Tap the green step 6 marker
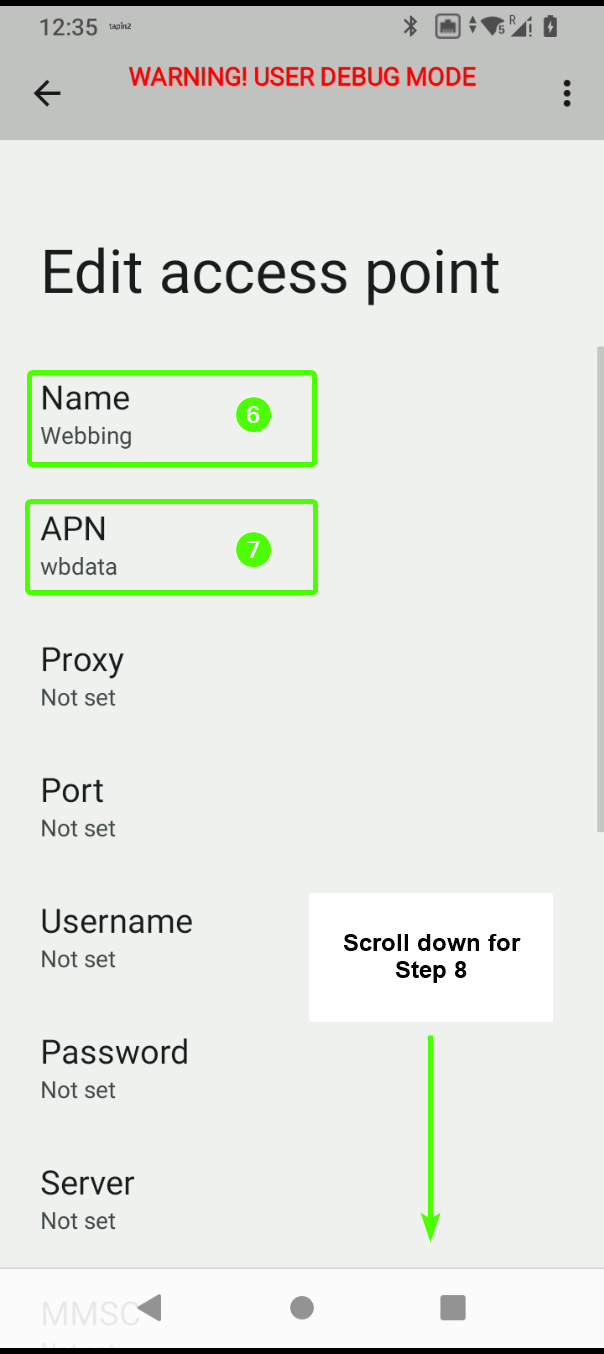 tap(254, 415)
